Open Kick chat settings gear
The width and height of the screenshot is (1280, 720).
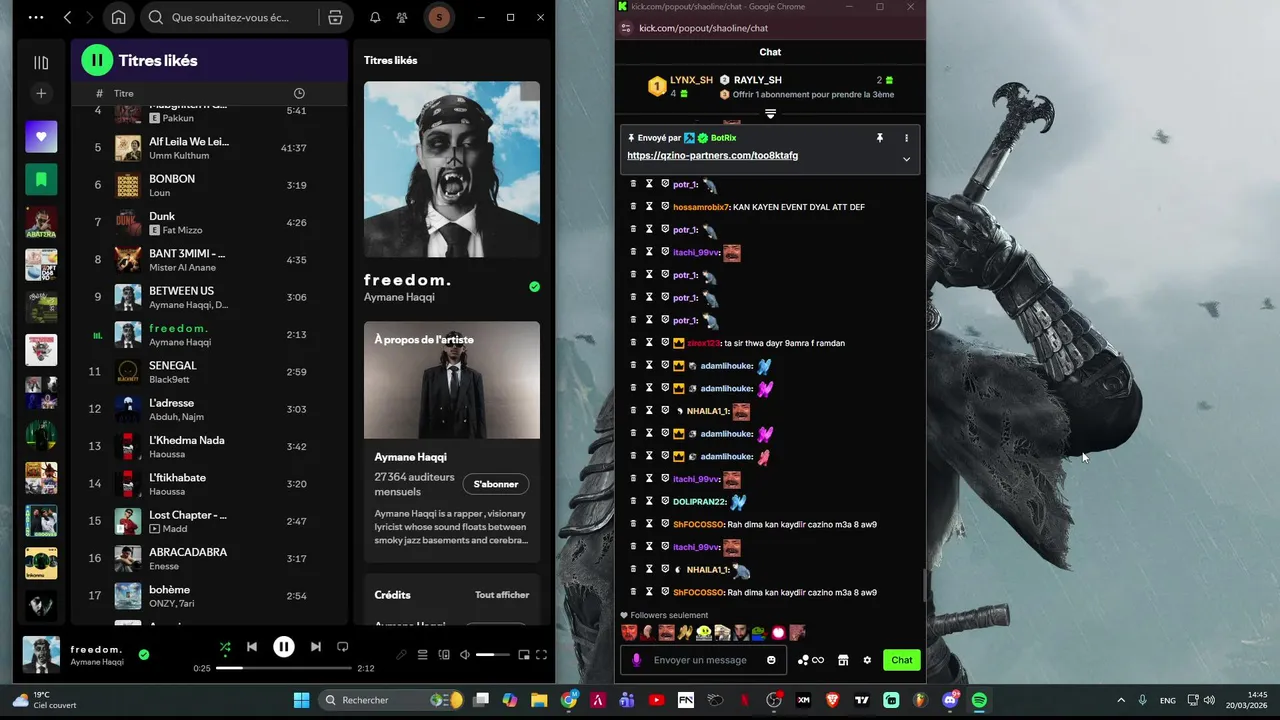pos(867,660)
